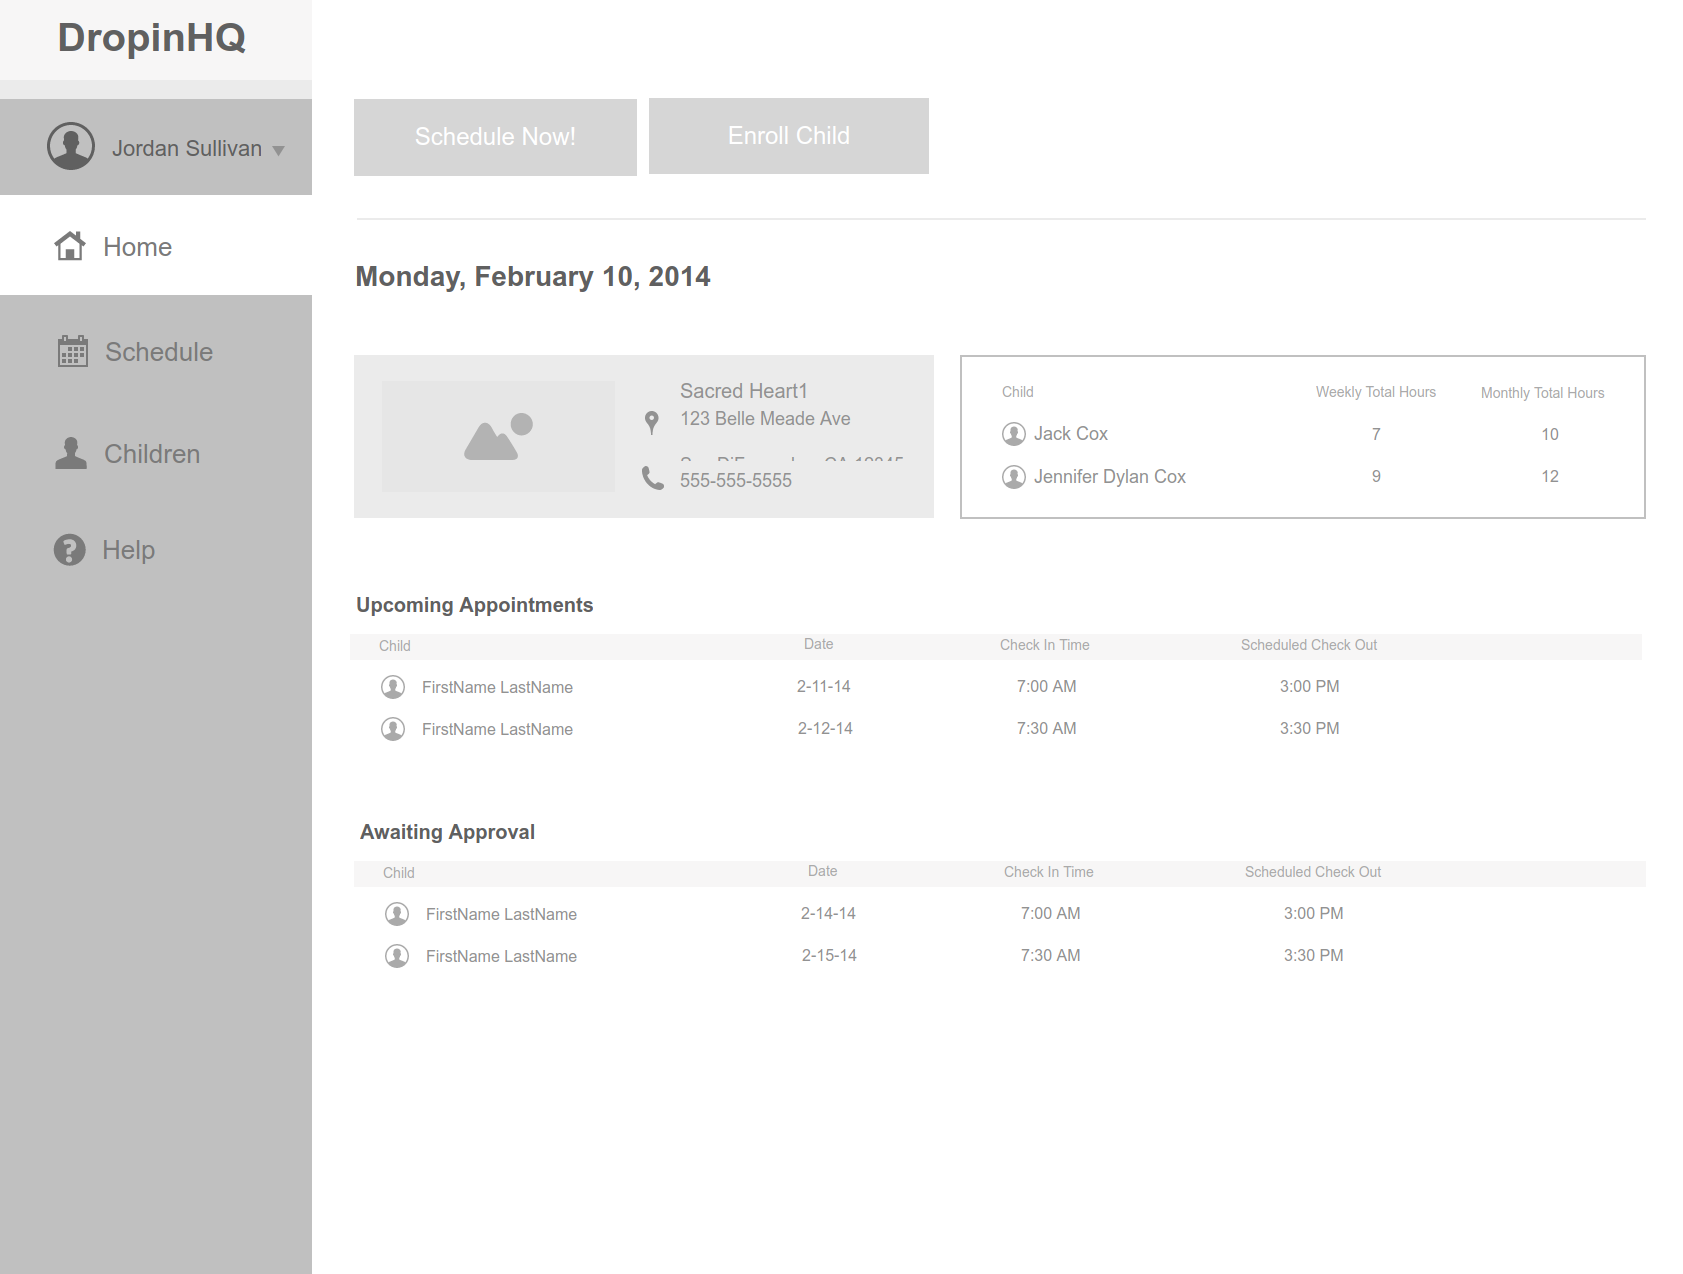Click the Upcoming Appointments heading

point(475,605)
